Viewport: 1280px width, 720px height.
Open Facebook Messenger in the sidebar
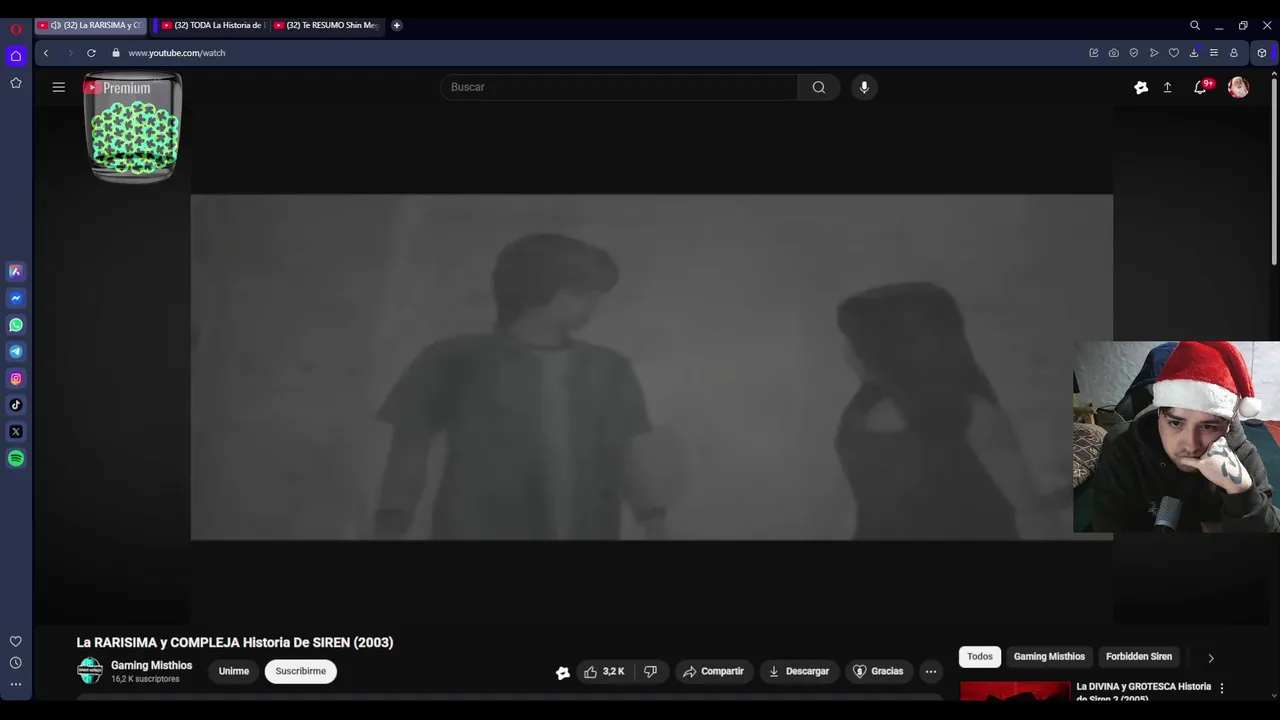16,298
